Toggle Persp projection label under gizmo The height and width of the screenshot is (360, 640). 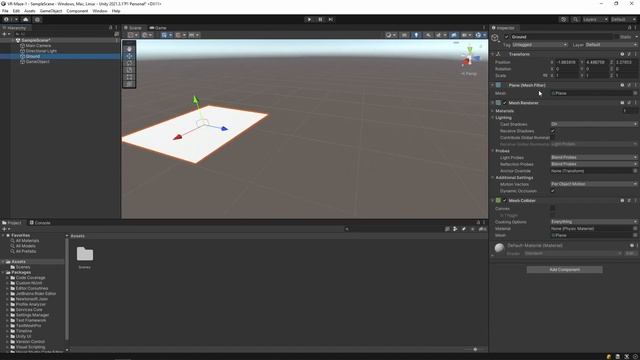[x=469, y=74]
